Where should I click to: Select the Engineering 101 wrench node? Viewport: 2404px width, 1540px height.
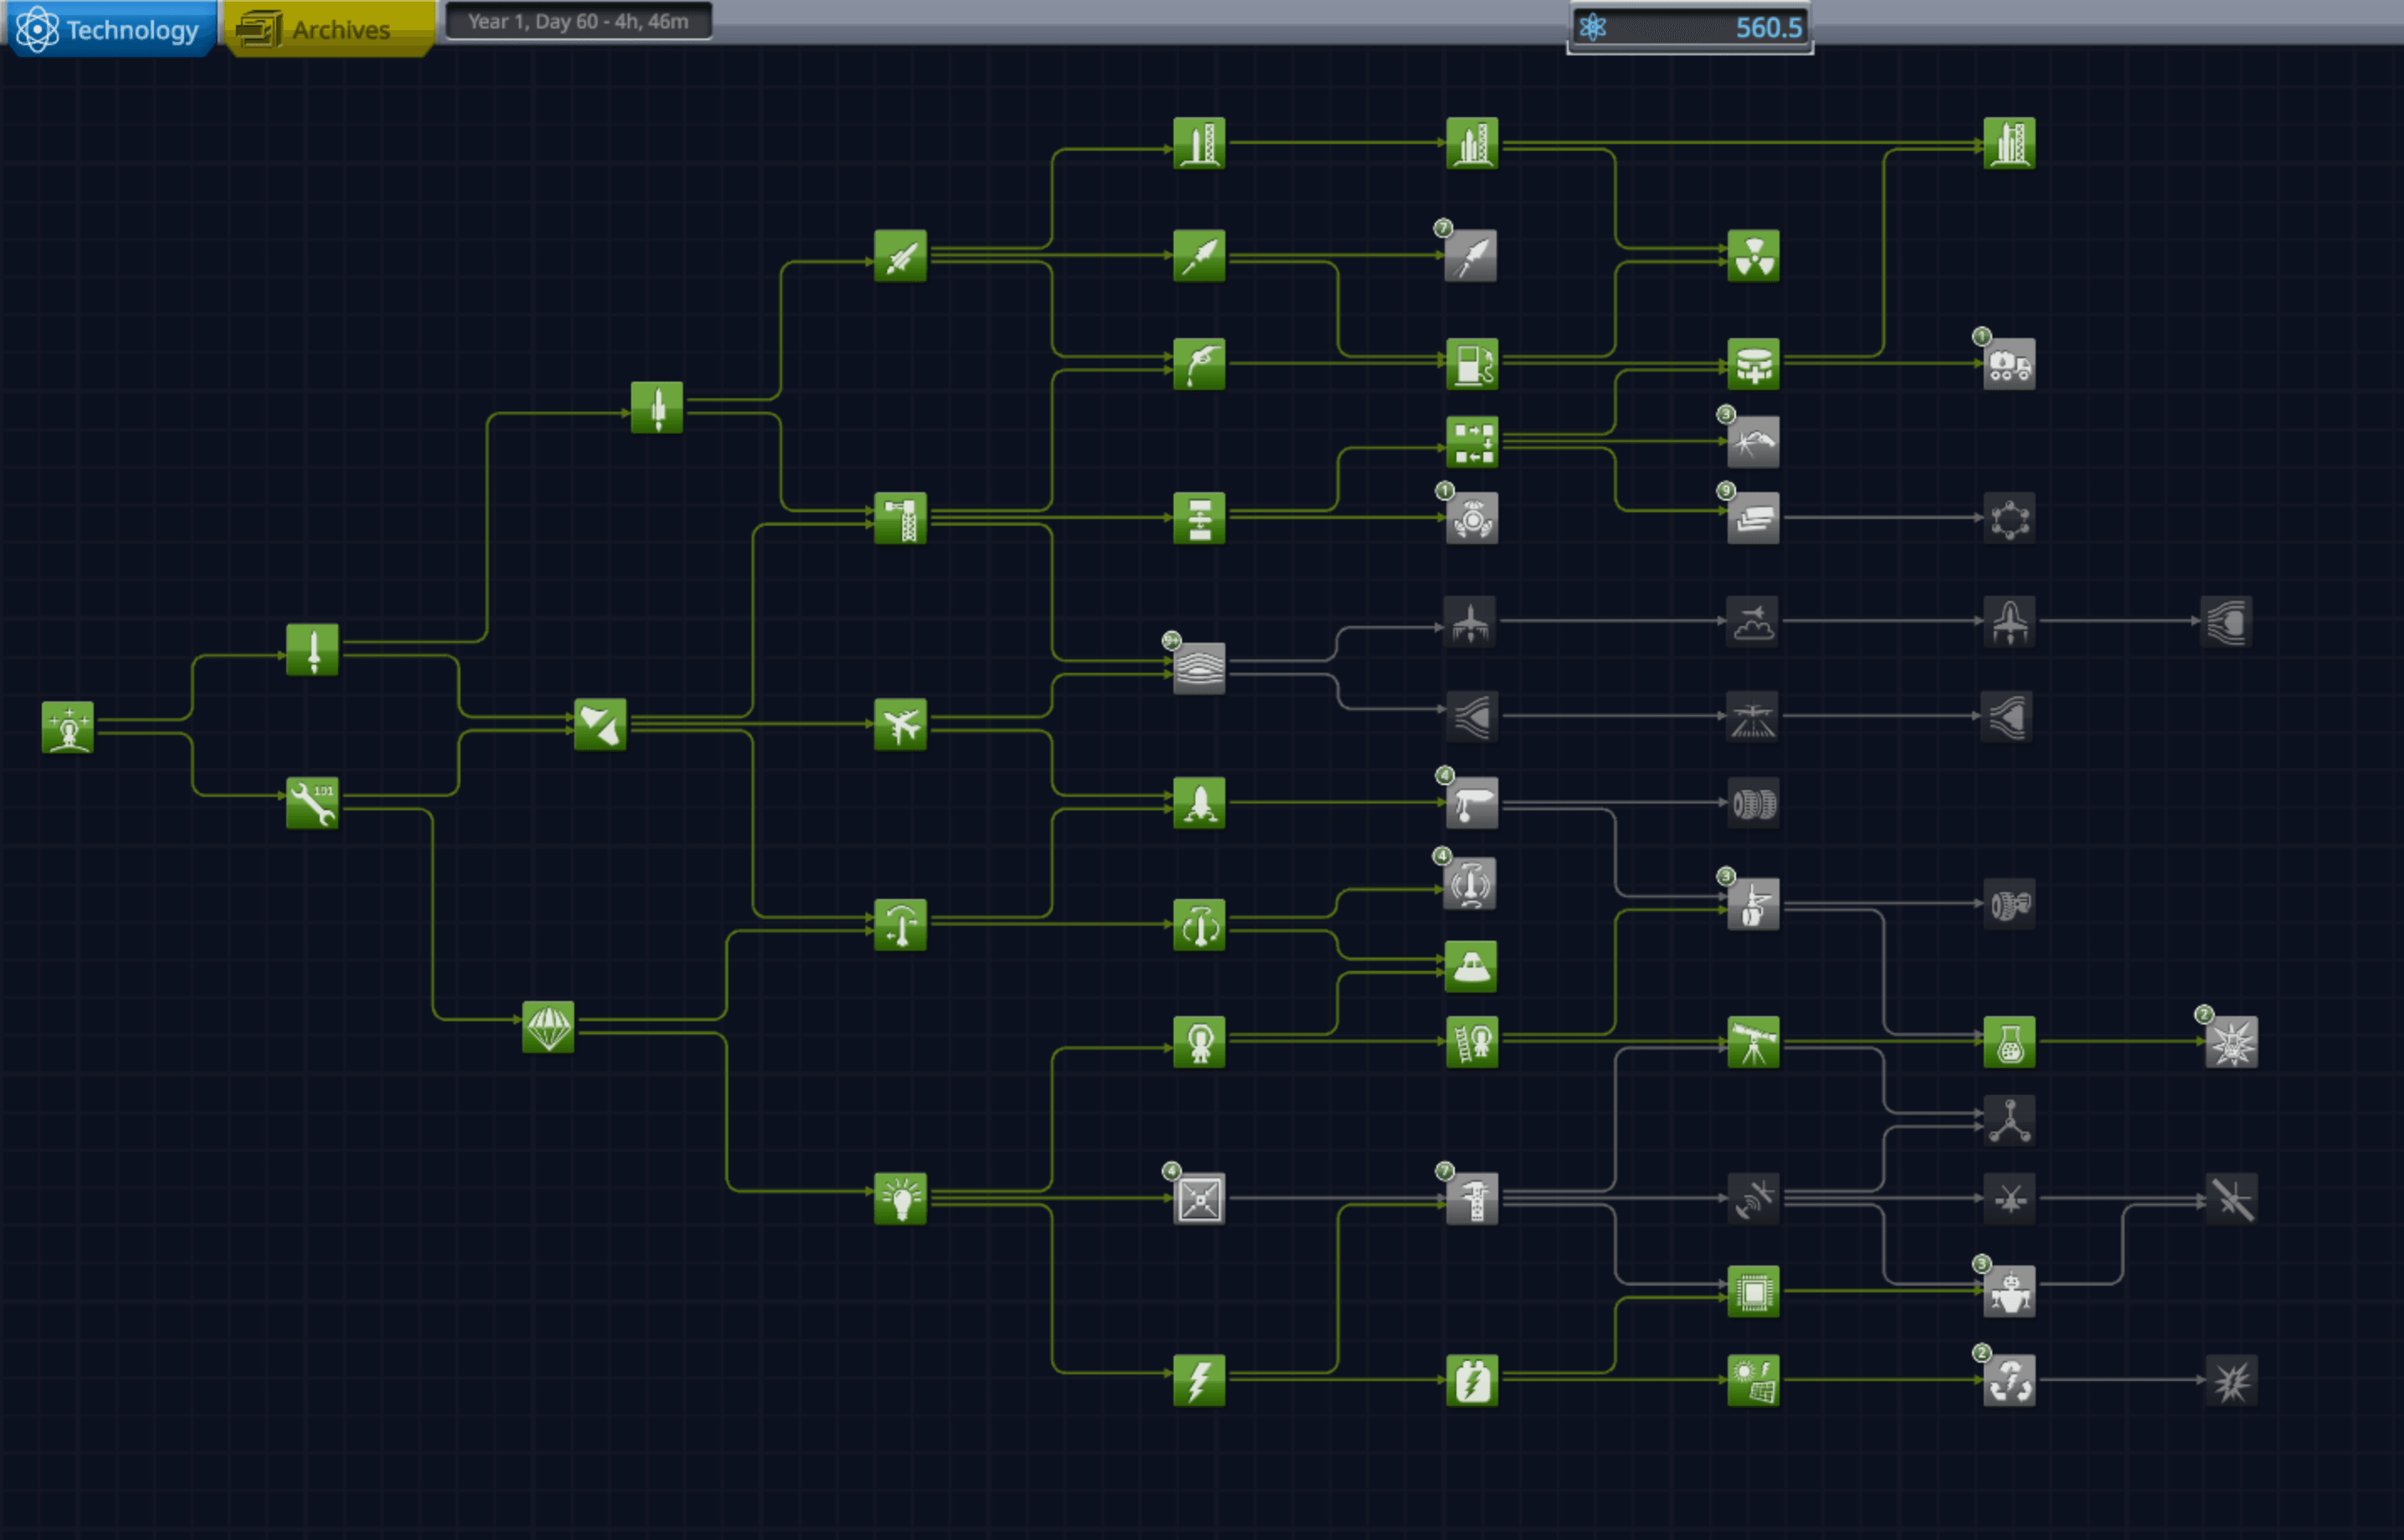coord(312,802)
